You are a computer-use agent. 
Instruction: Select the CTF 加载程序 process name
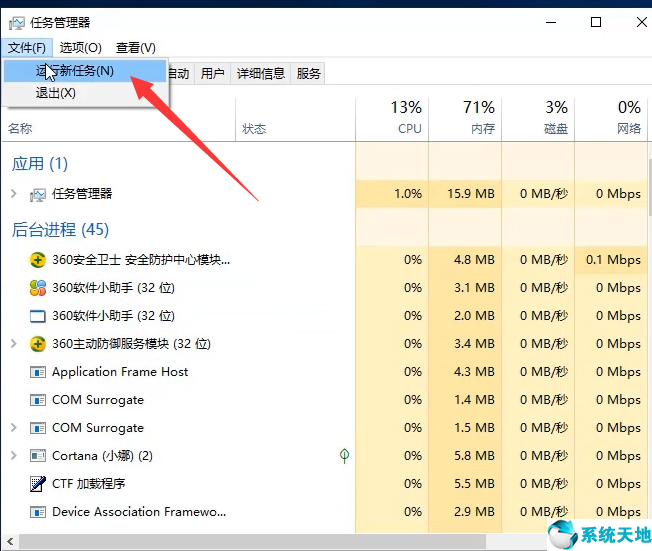tap(89, 484)
